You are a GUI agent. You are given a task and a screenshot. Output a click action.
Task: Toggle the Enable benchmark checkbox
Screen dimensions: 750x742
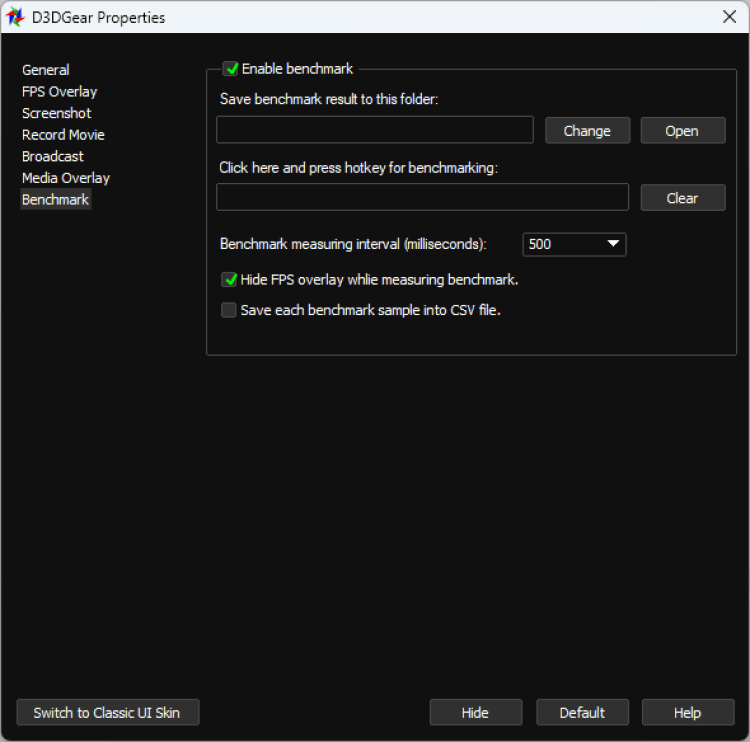231,69
